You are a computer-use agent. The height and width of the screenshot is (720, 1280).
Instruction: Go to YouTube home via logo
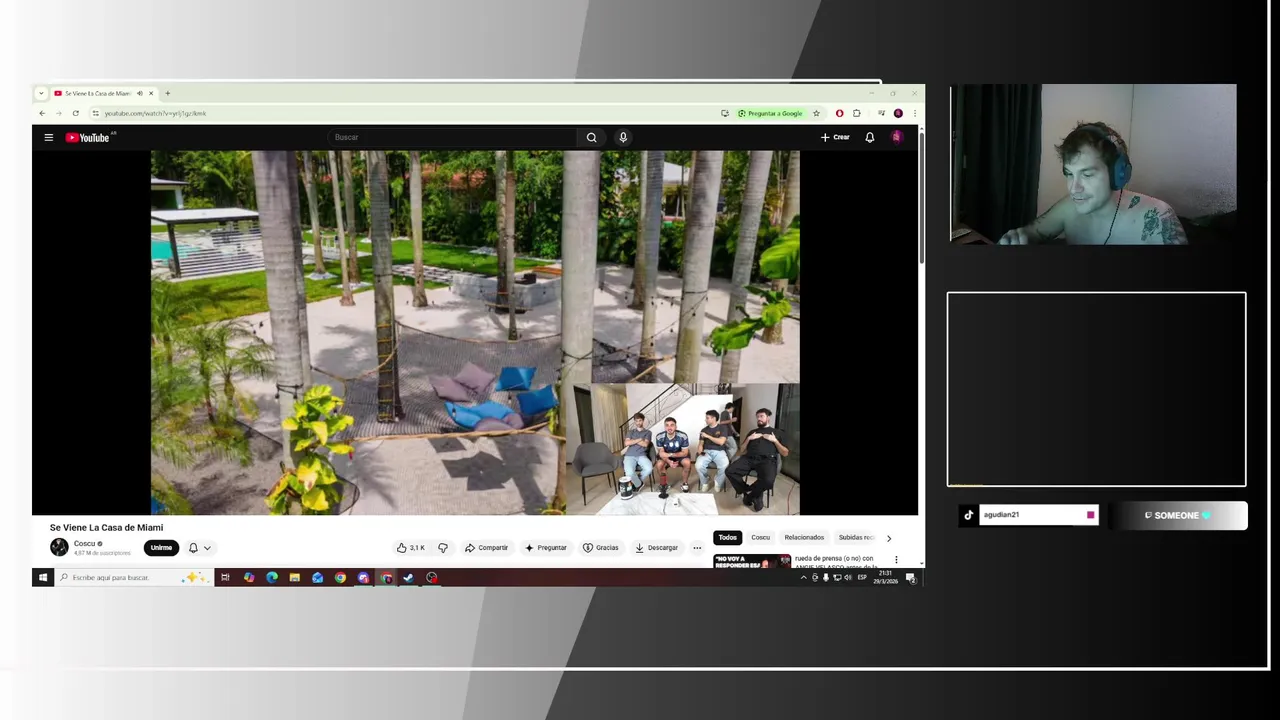click(x=88, y=137)
